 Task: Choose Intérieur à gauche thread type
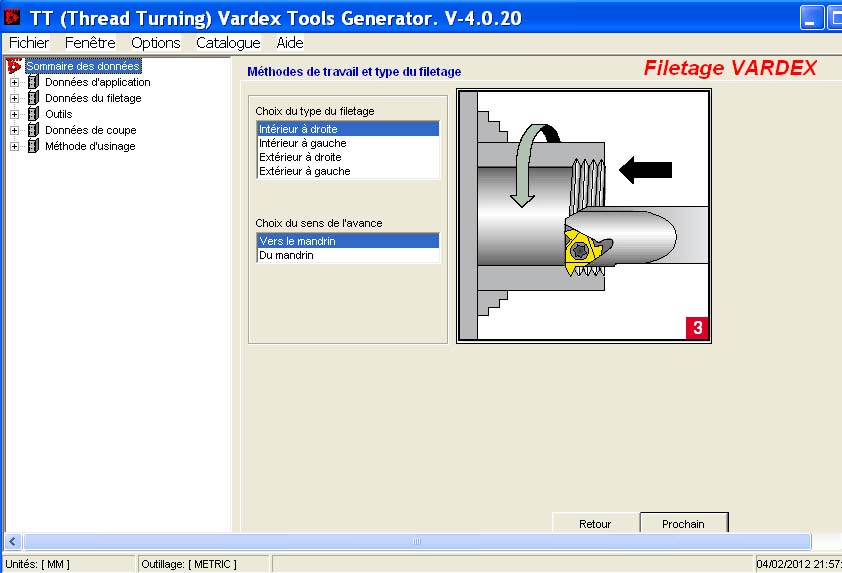(348, 143)
